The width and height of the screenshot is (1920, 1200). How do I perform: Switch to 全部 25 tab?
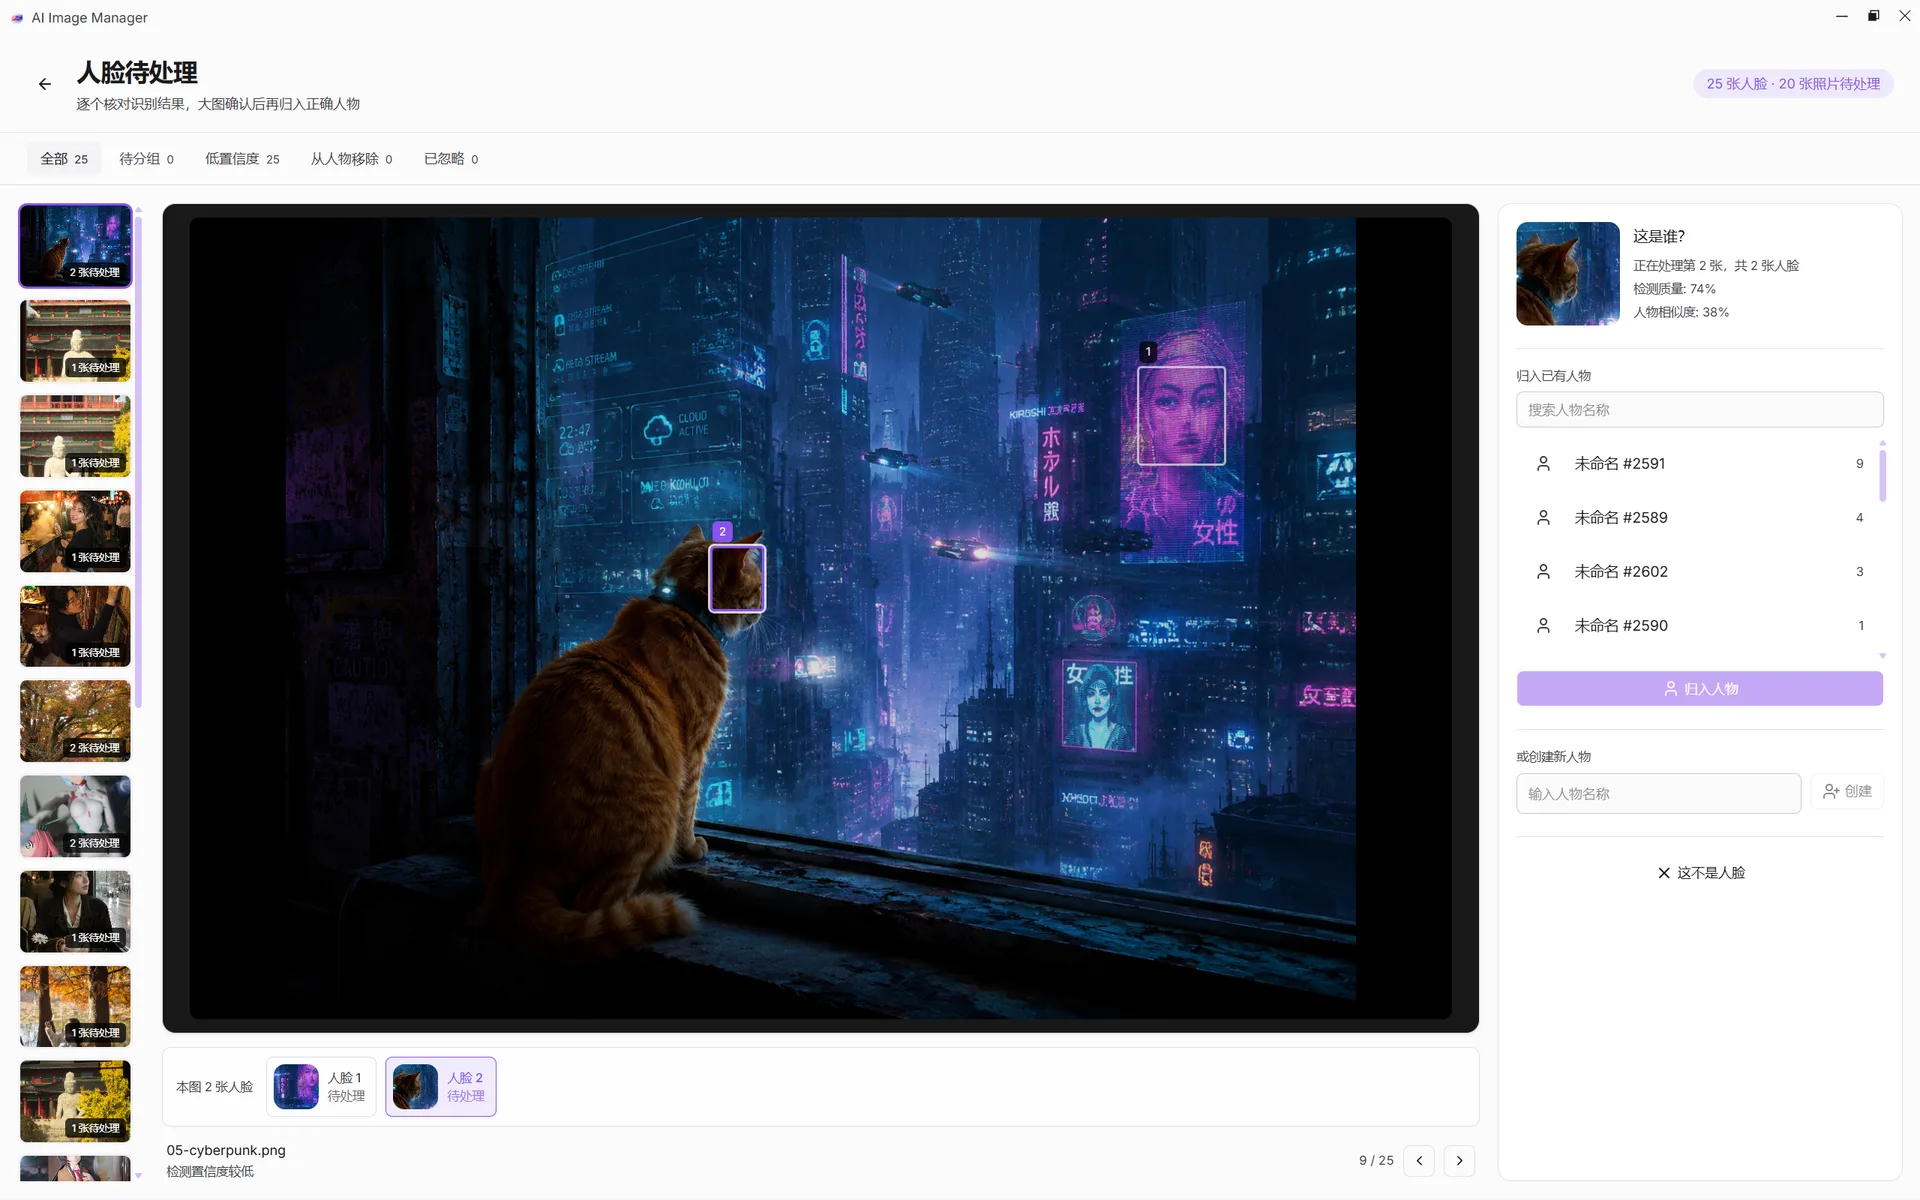64,159
